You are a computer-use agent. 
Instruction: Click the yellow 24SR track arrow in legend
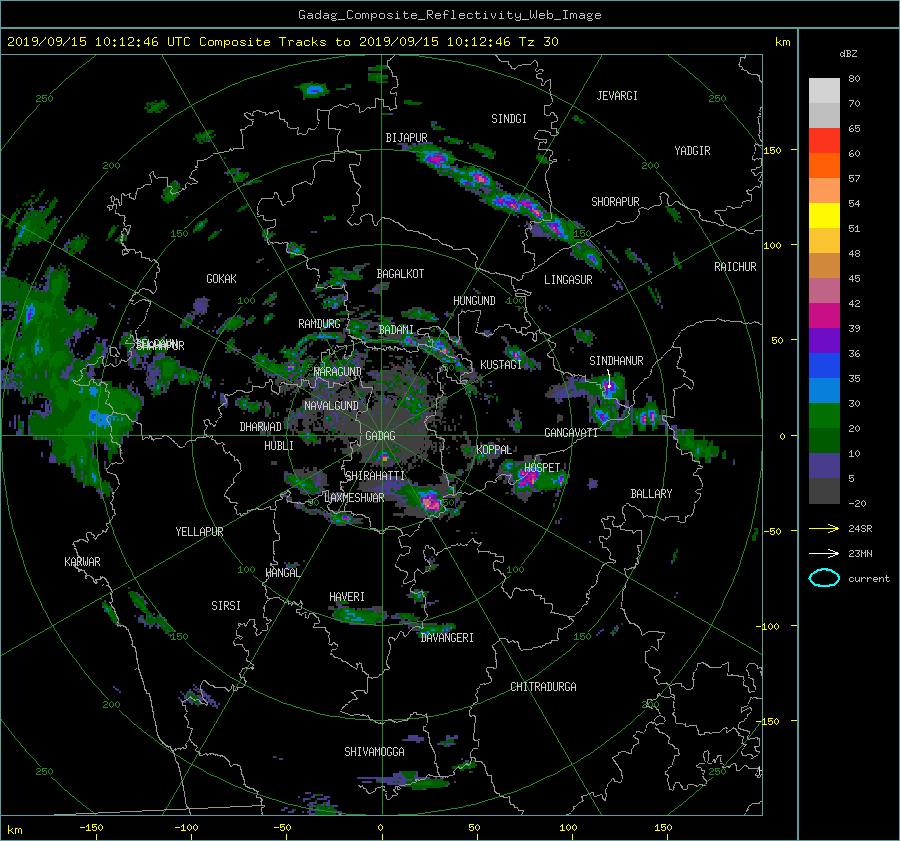pyautogui.click(x=824, y=528)
